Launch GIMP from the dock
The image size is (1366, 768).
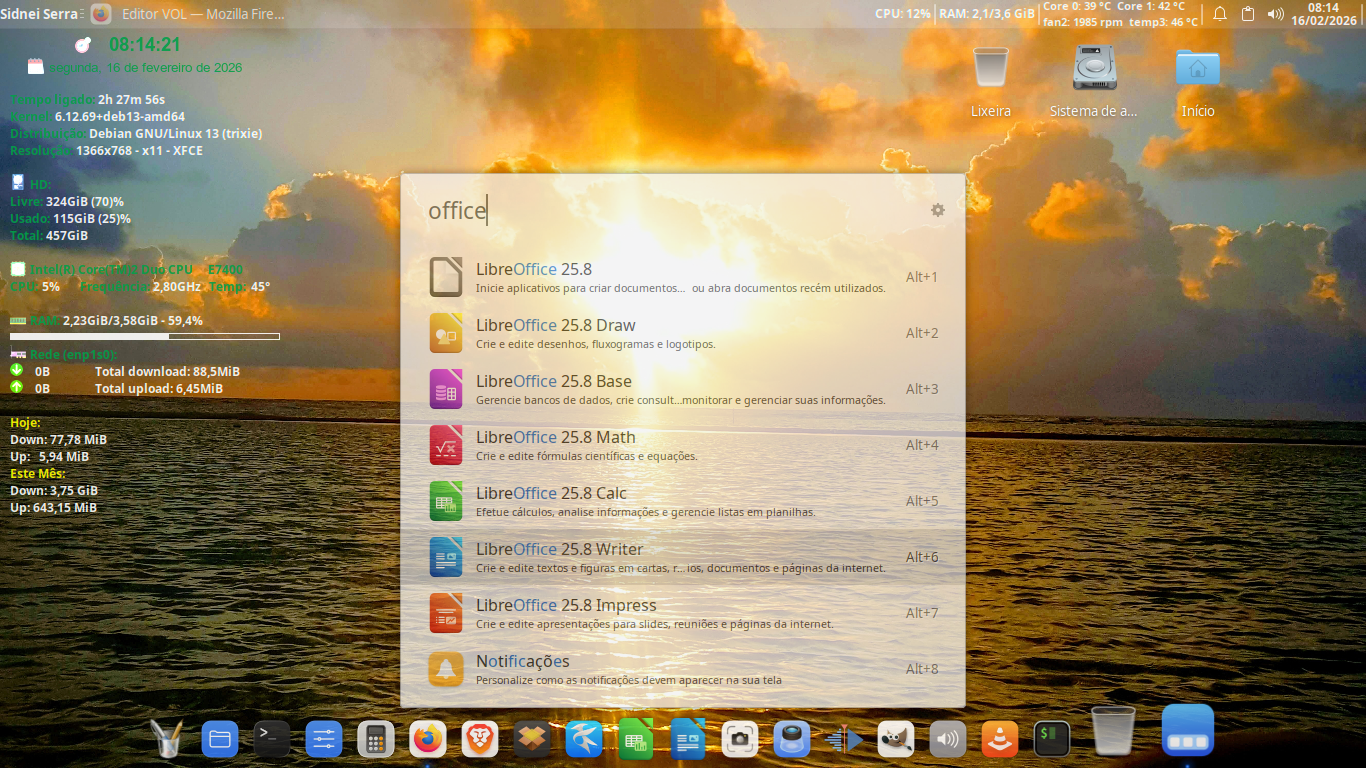pyautogui.click(x=895, y=740)
